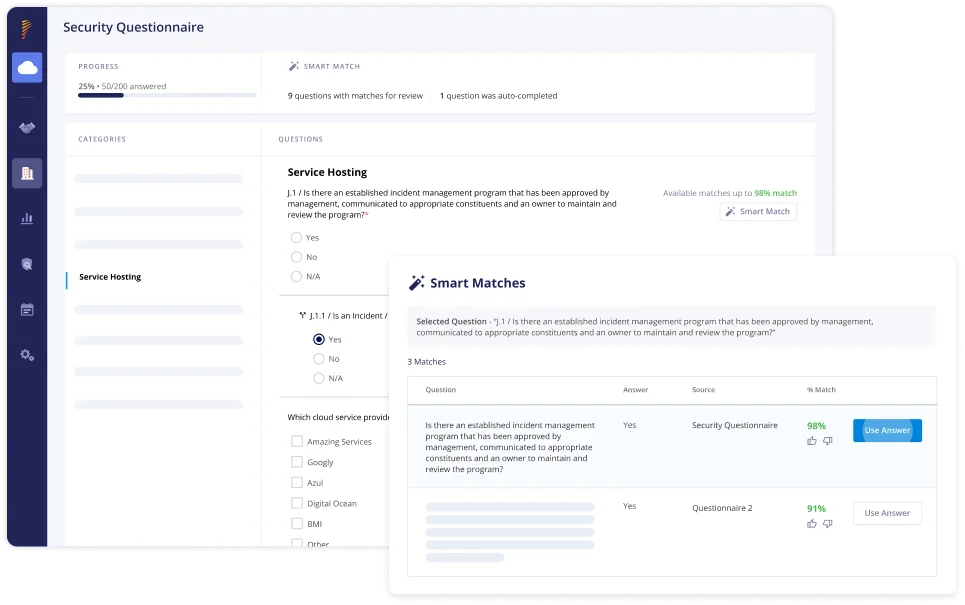Click the 'Security Questionnaire' source cell
This screenshot has width=965, height=605.
[x=735, y=425]
